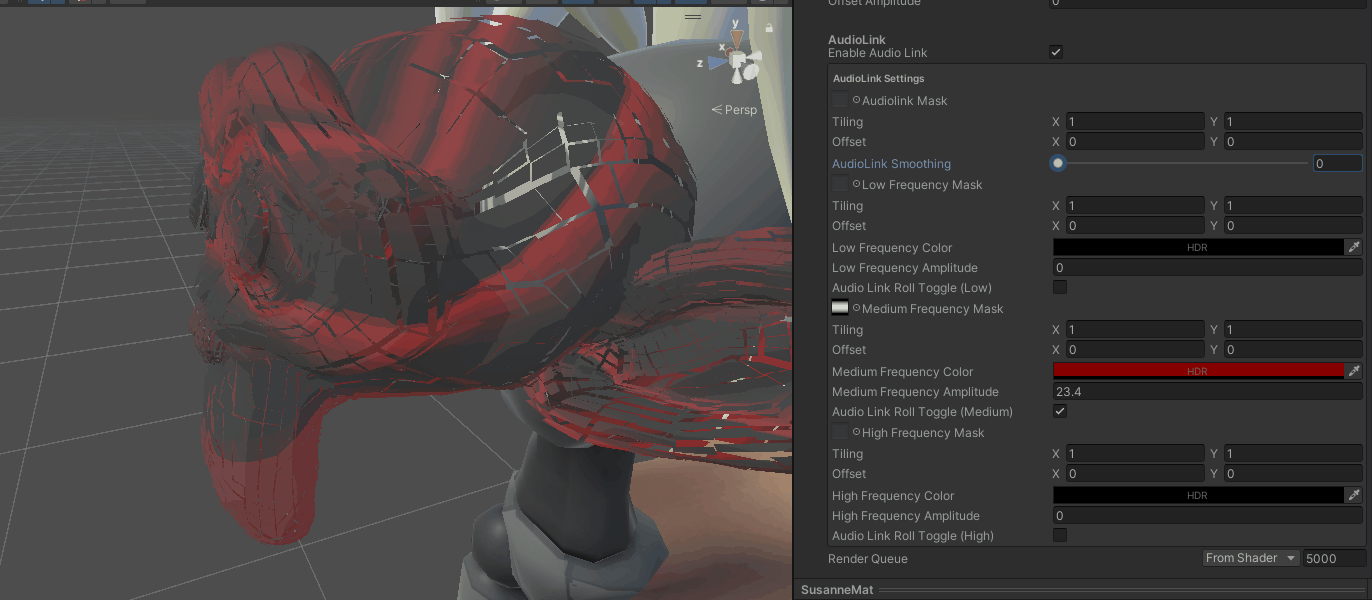
Task: Click the Low Frequency Amplitude field
Action: click(1208, 267)
